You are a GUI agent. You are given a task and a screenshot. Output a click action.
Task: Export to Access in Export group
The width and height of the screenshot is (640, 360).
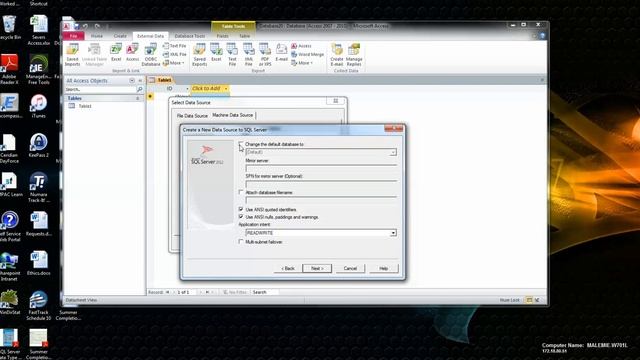tap(302, 46)
